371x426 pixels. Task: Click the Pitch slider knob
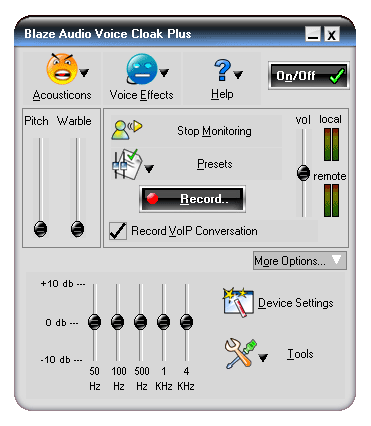tap(41, 229)
